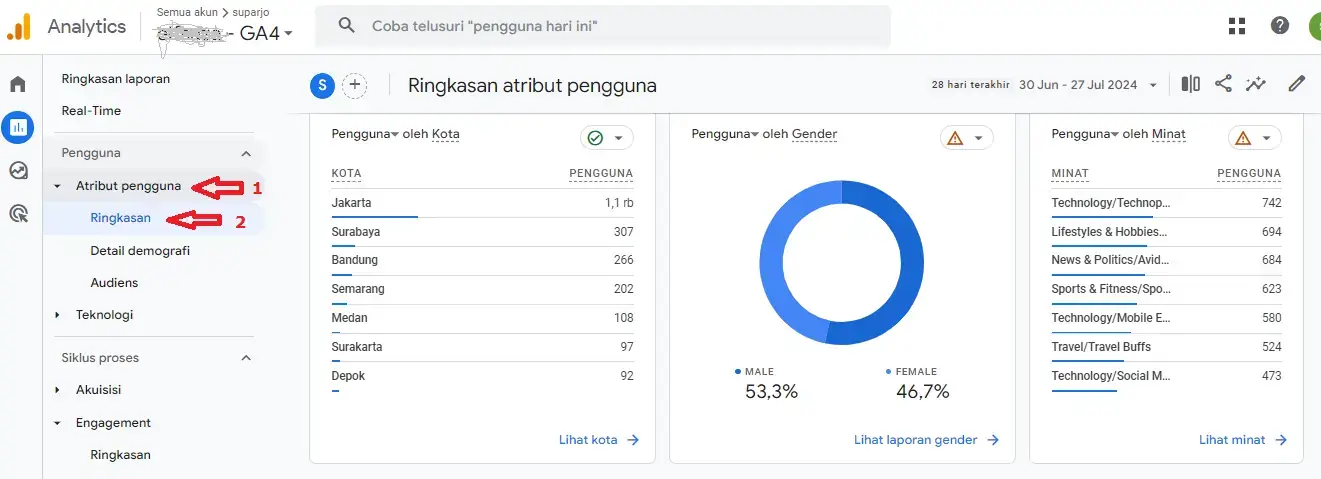Open the Help question mark icon

[1280, 26]
